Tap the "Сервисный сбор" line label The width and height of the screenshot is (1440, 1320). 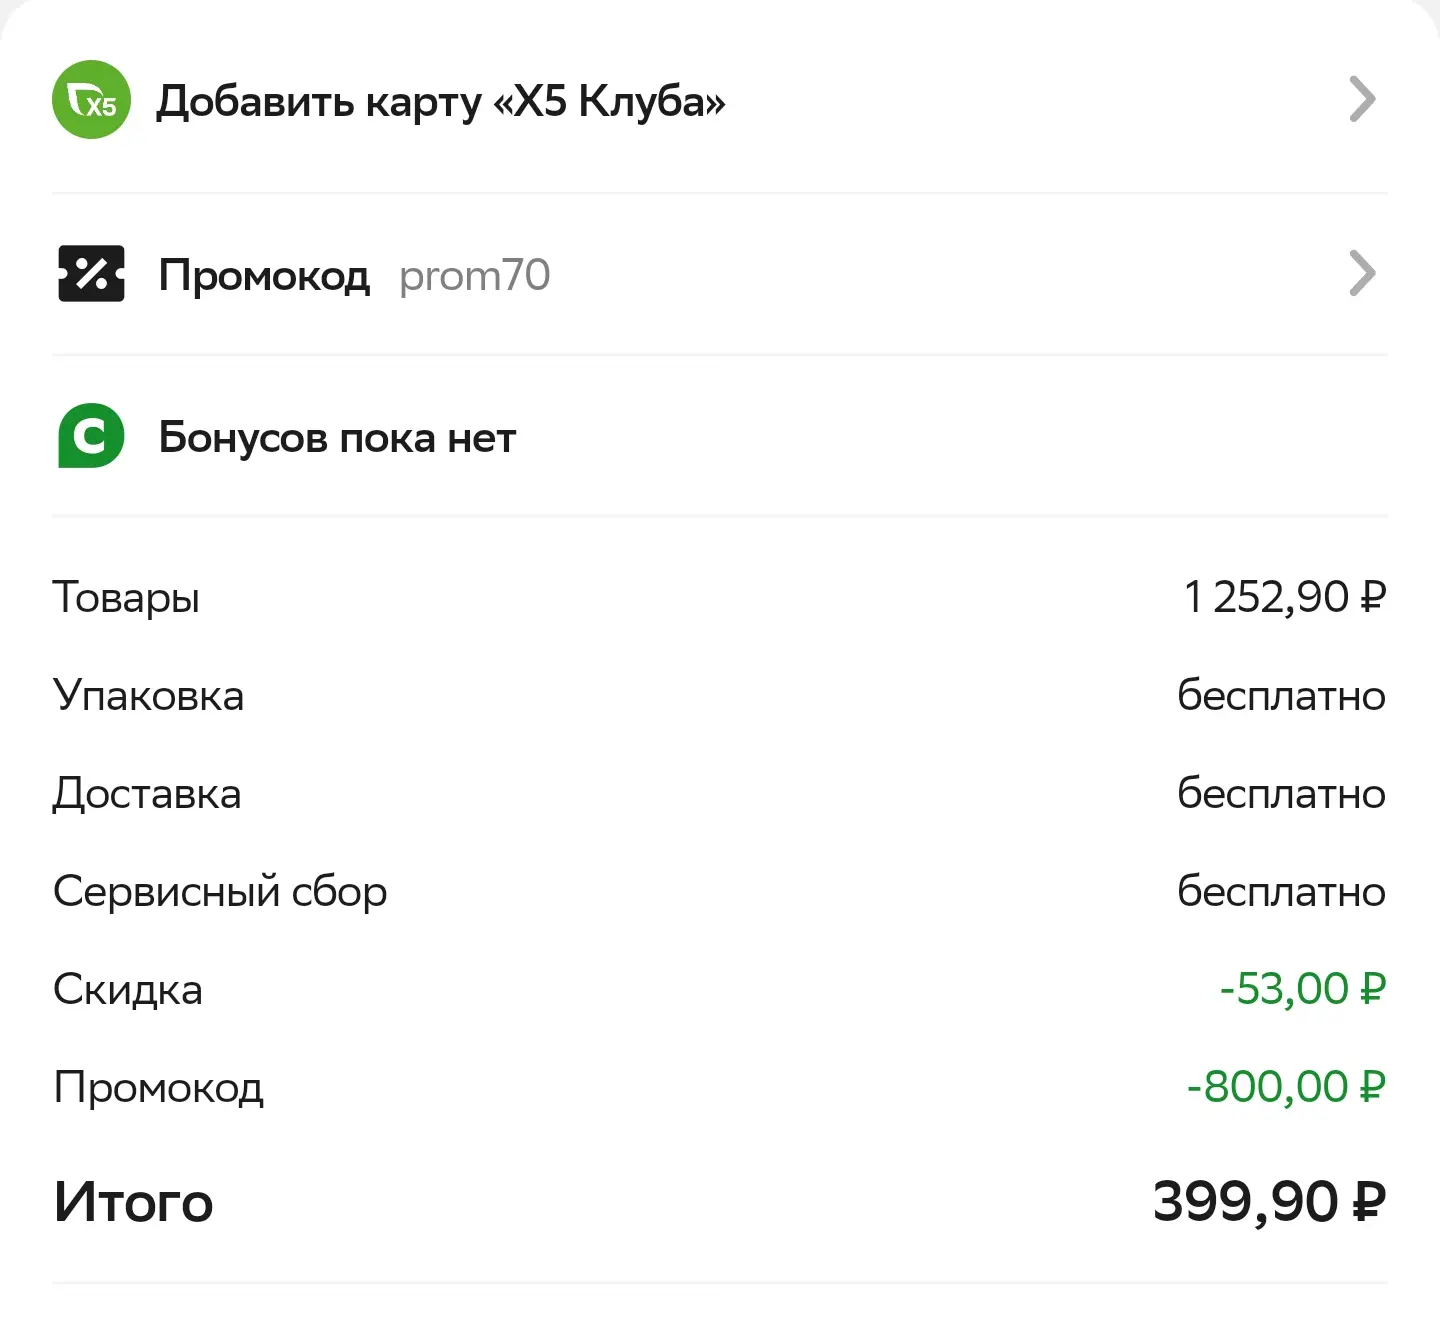click(x=220, y=891)
